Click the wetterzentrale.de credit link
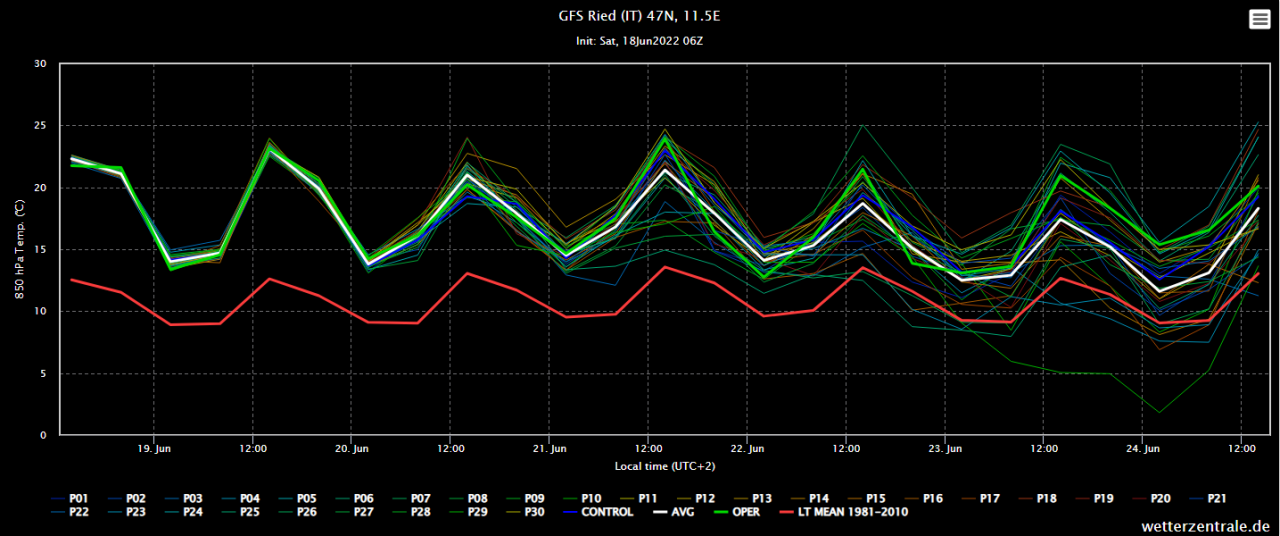The image size is (1280, 536). (1207, 526)
